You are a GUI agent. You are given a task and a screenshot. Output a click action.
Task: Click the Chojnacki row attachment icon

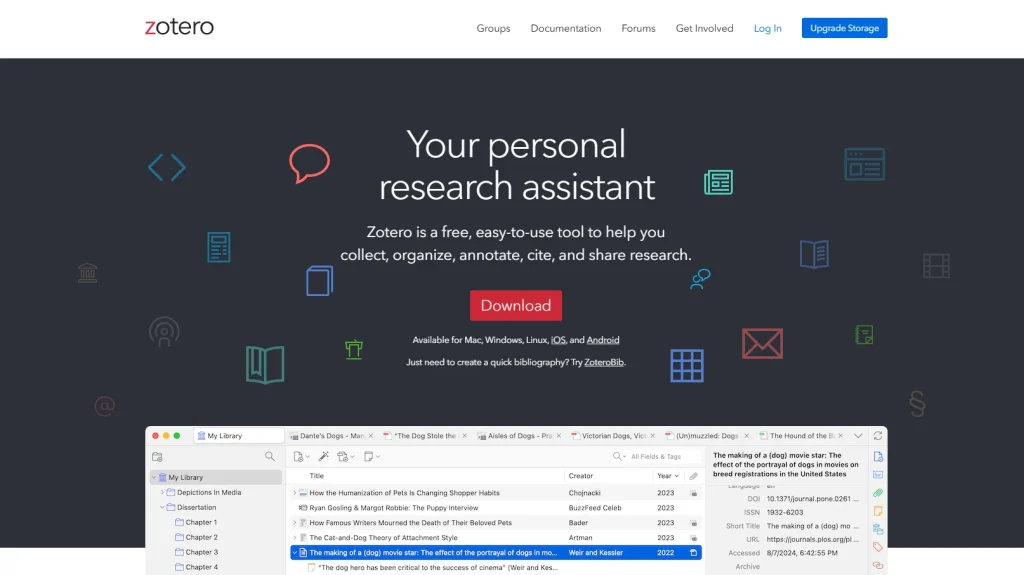[x=694, y=493]
